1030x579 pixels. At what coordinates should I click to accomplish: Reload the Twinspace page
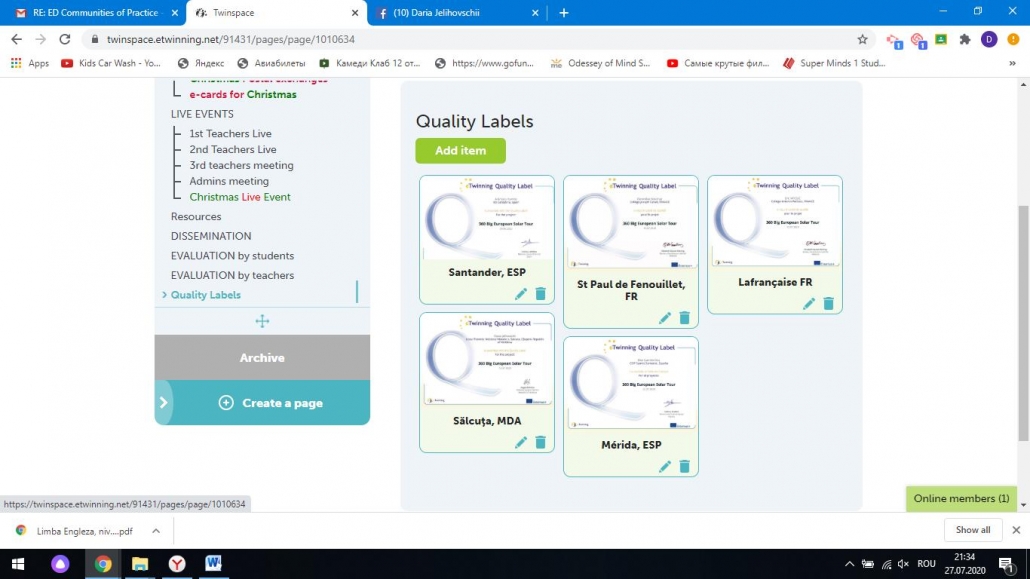[65, 40]
